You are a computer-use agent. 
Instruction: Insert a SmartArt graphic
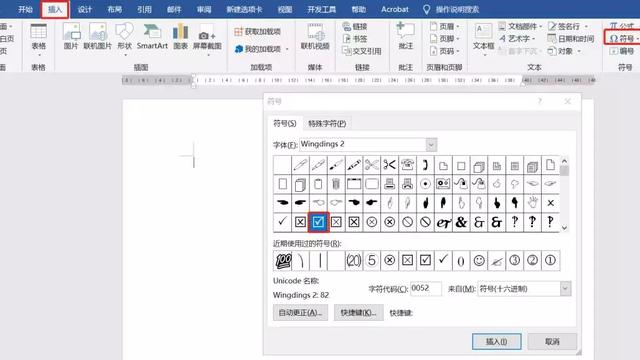click(152, 37)
